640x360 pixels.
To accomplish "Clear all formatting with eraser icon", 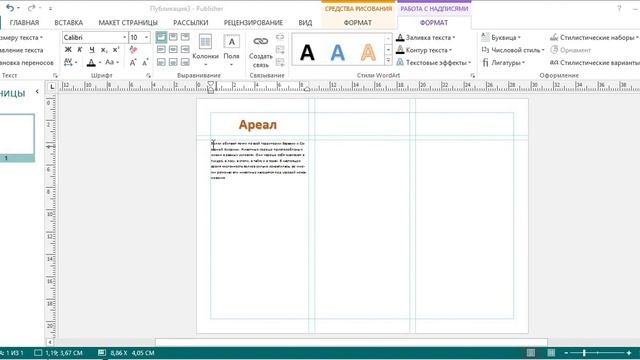I will 133,50.
